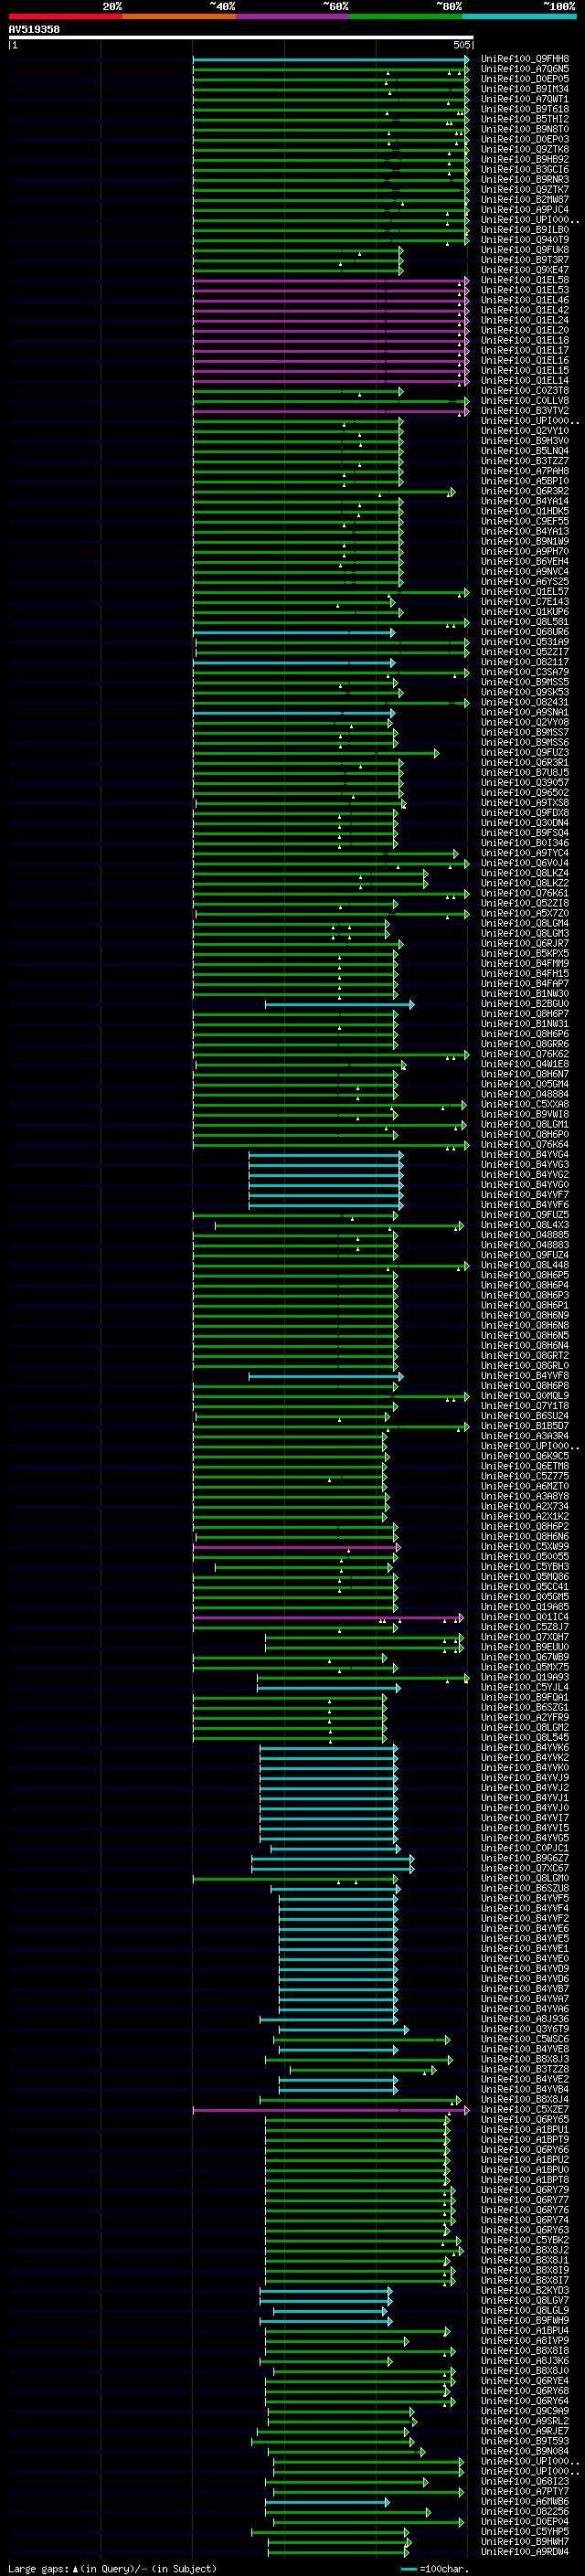Screen dimensions: 585x2576
Task: Select label UniRef100_Q8L4X3
Action: (525, 1225)
